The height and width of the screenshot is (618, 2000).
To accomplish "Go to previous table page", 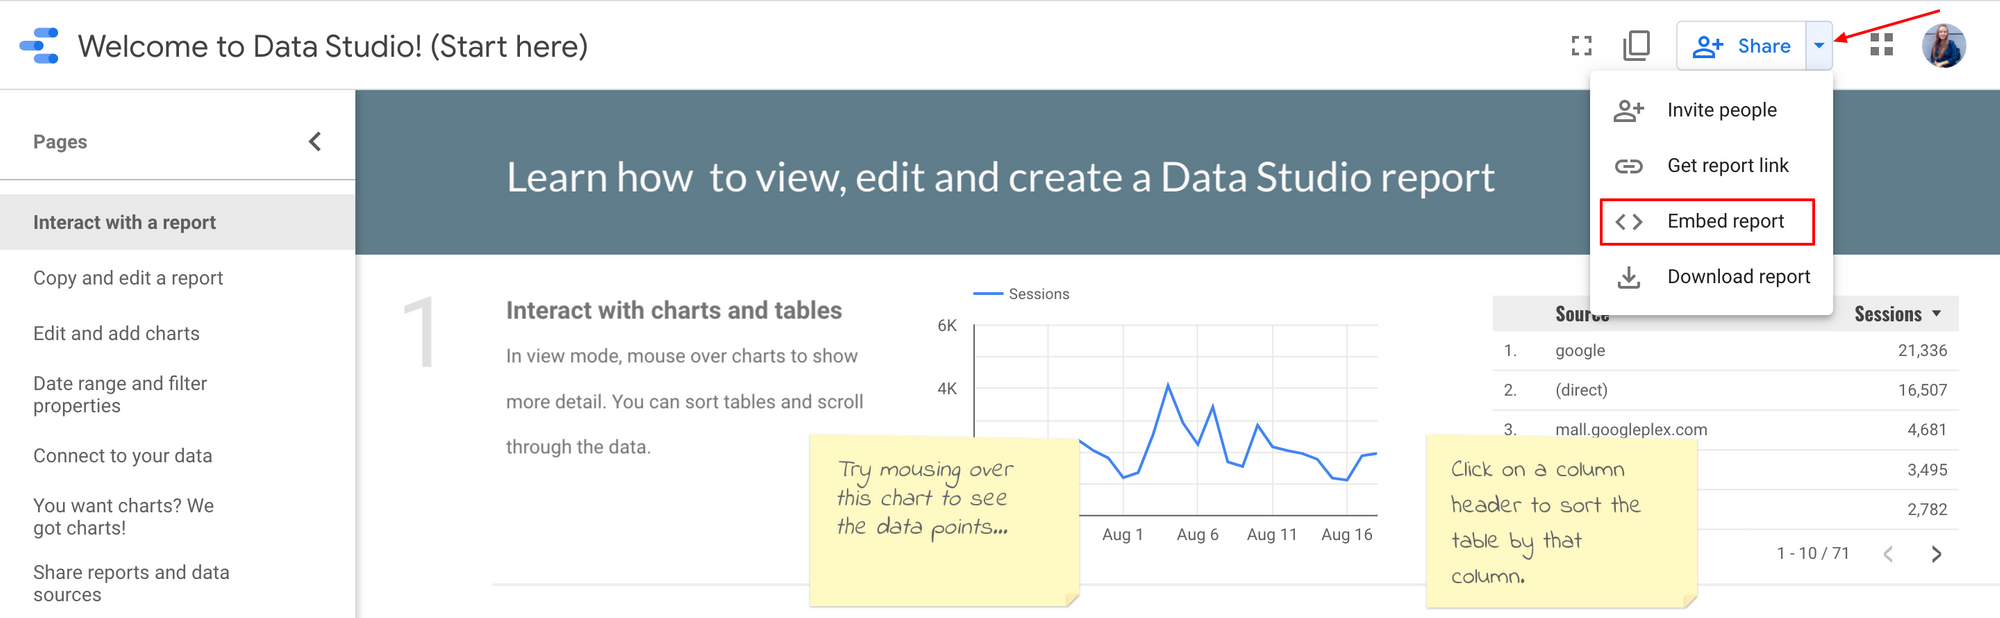I will (x=1888, y=554).
